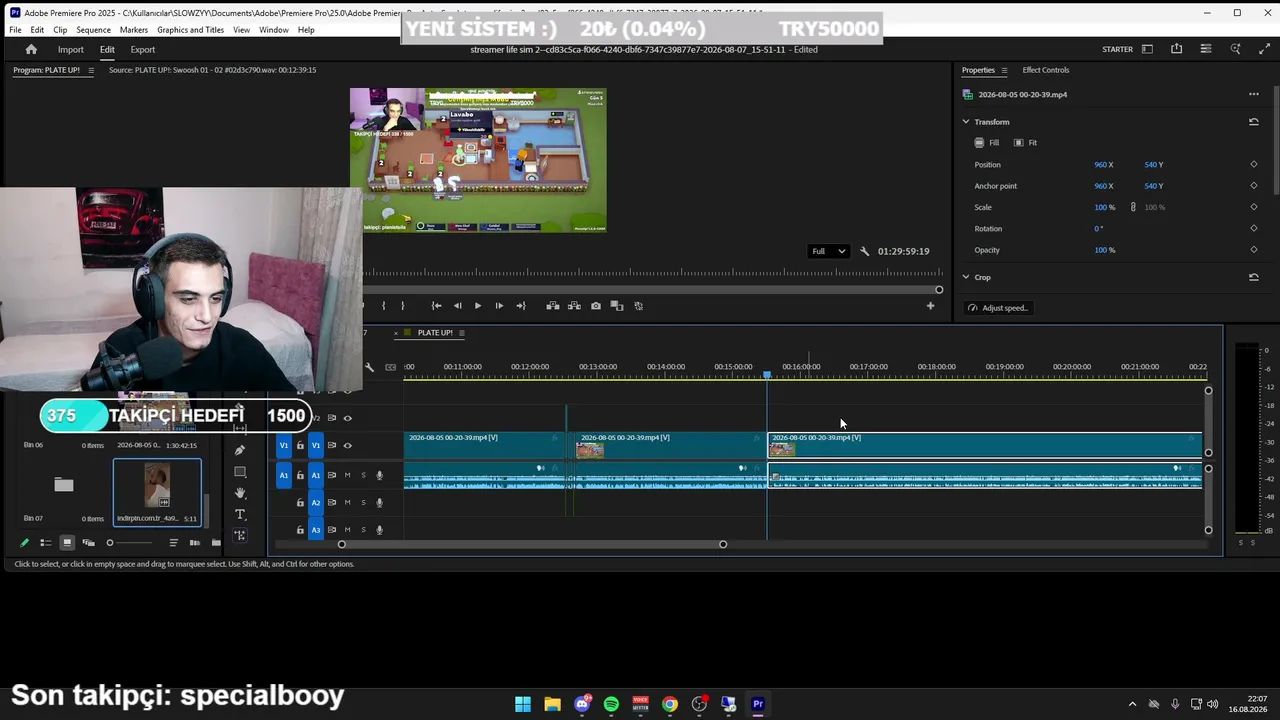
Task: Click the Overwrite edit button in monitor
Action: click(x=574, y=306)
